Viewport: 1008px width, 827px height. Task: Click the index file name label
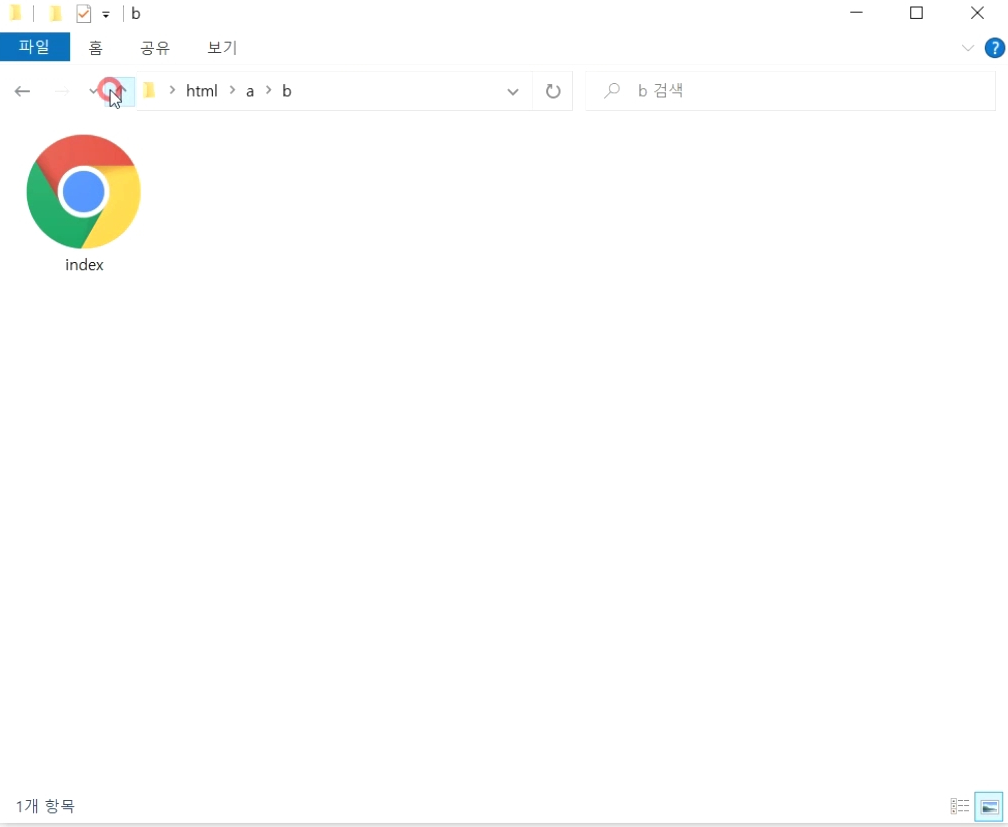click(84, 265)
